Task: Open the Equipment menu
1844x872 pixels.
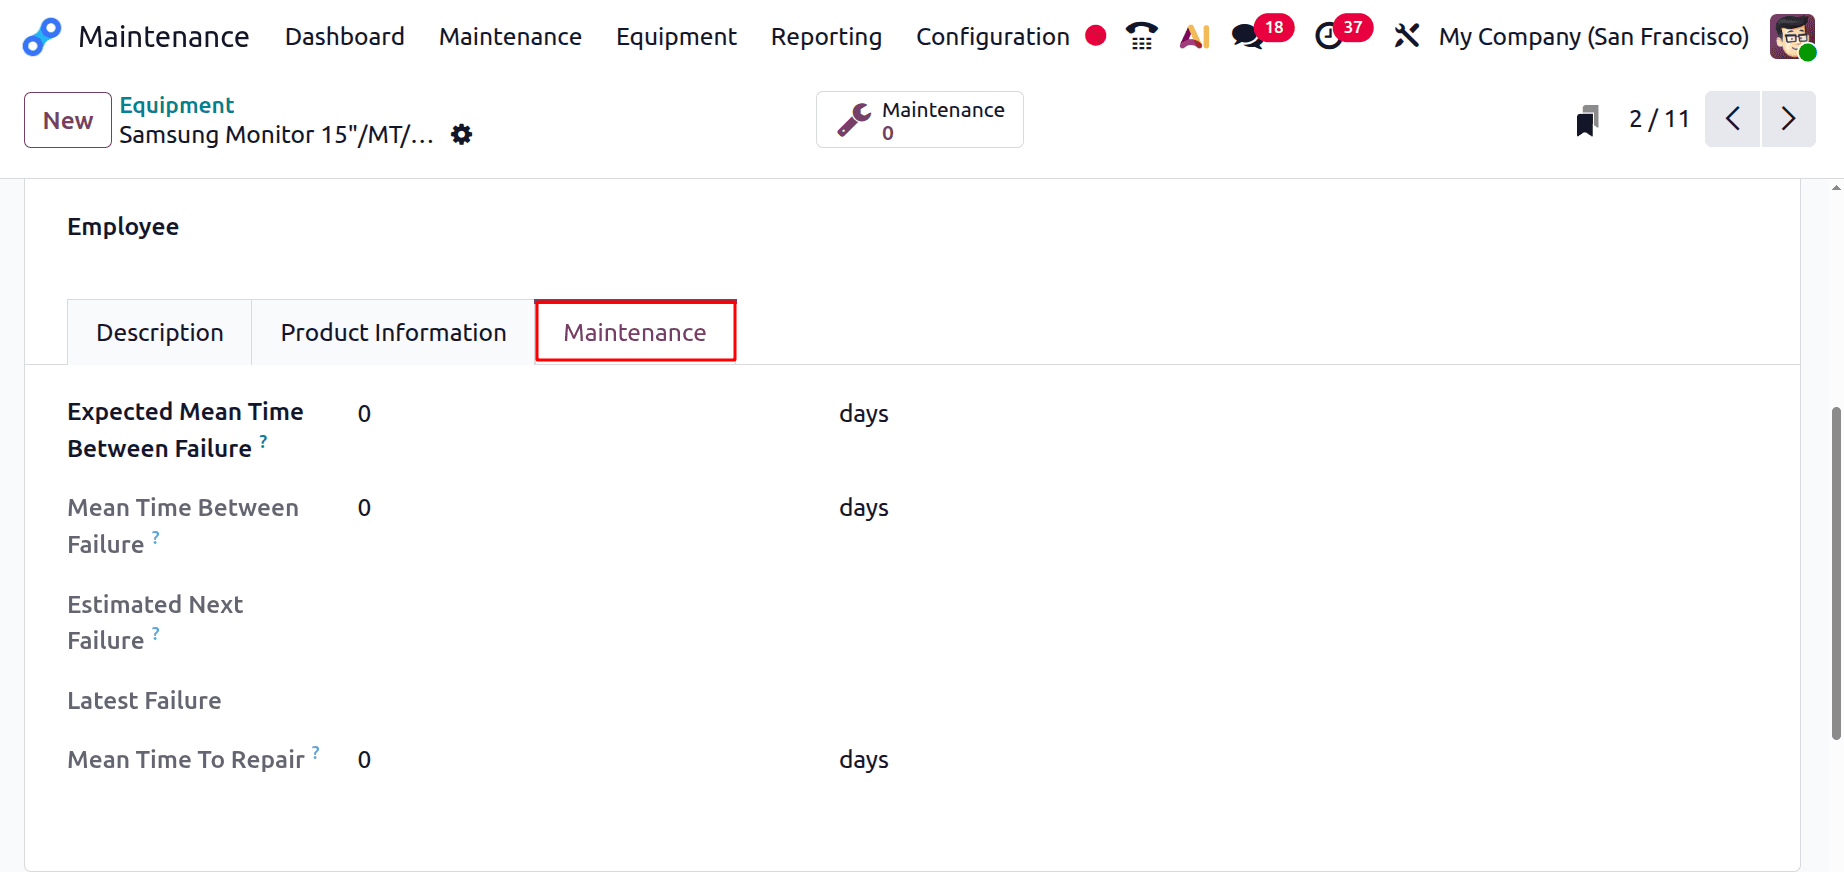Action: point(676,37)
